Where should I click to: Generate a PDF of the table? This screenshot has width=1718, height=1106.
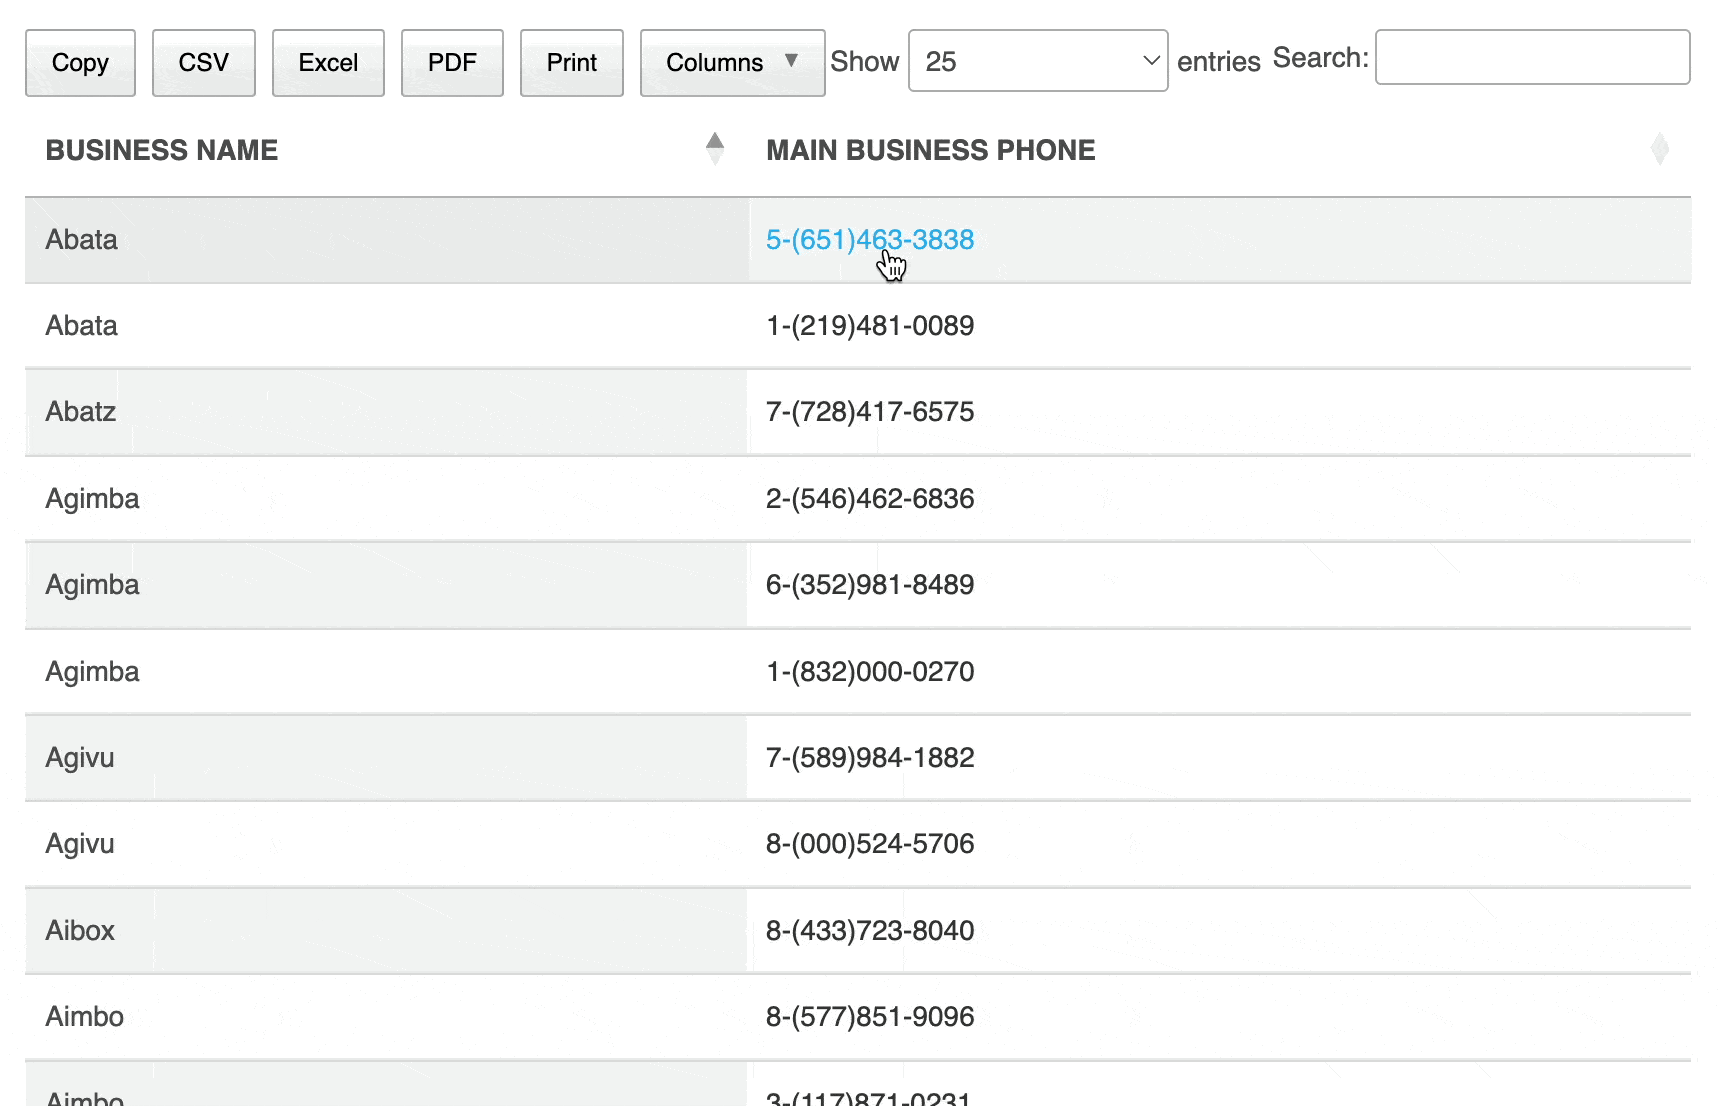tap(452, 63)
